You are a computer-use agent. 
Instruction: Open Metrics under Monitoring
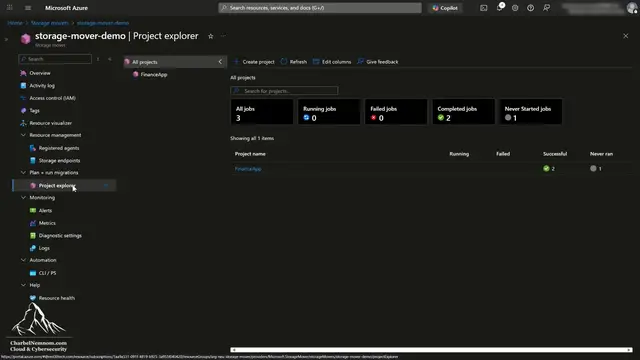click(47, 223)
